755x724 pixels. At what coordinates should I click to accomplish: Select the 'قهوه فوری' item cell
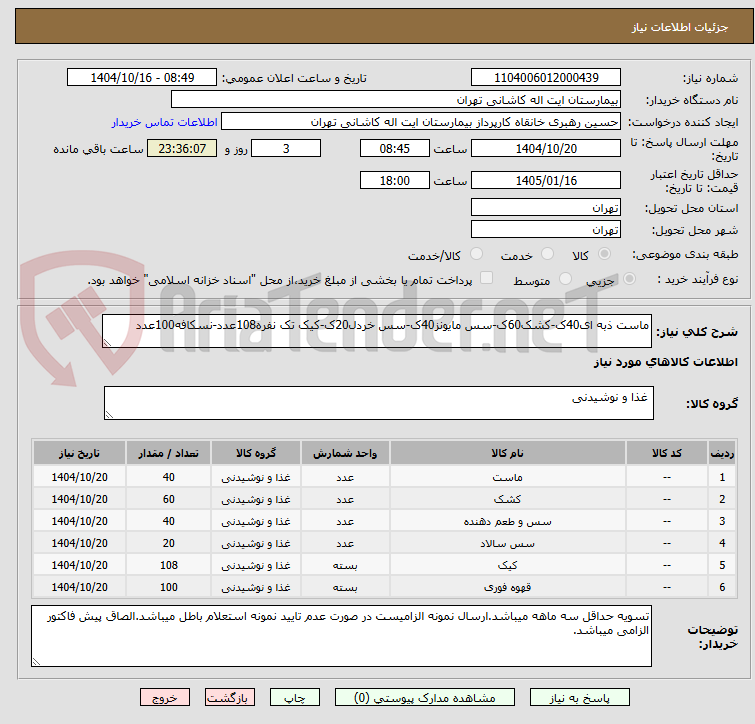pos(508,587)
